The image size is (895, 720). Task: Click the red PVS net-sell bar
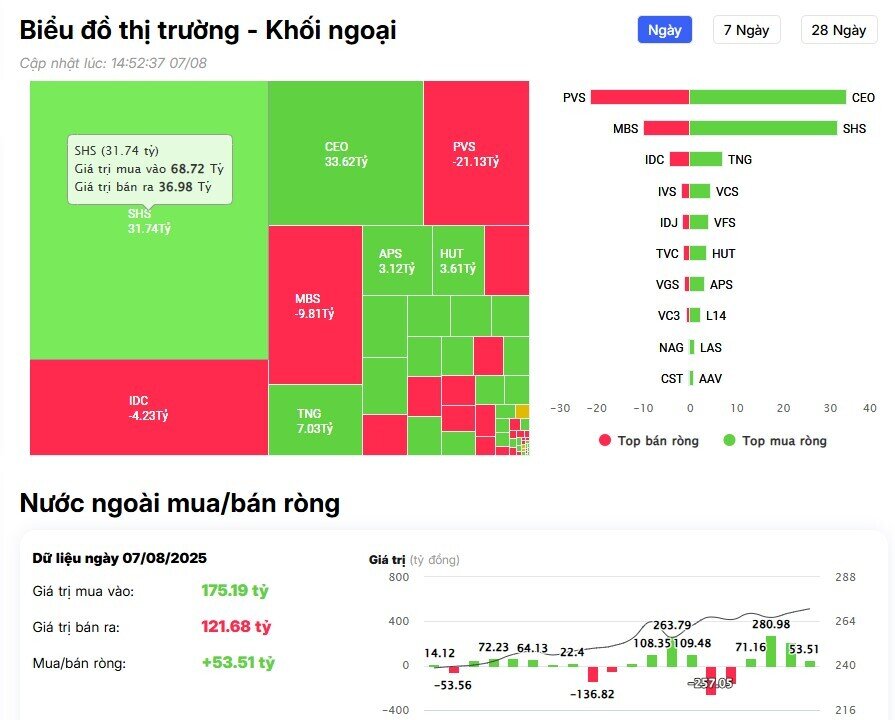pyautogui.click(x=639, y=97)
